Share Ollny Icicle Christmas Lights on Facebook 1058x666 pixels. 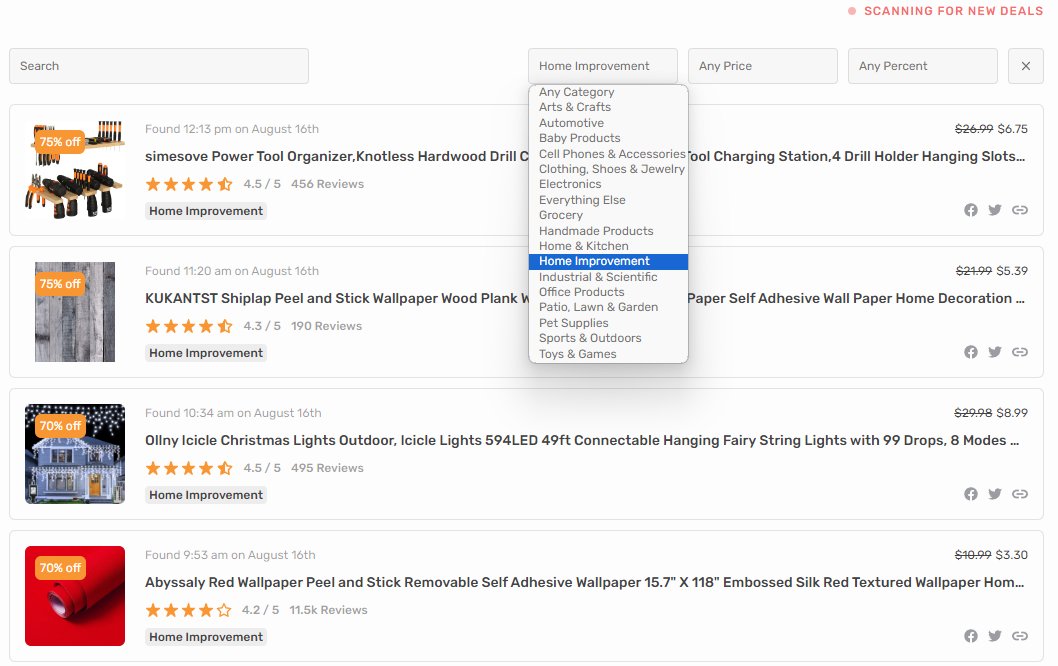[970, 494]
